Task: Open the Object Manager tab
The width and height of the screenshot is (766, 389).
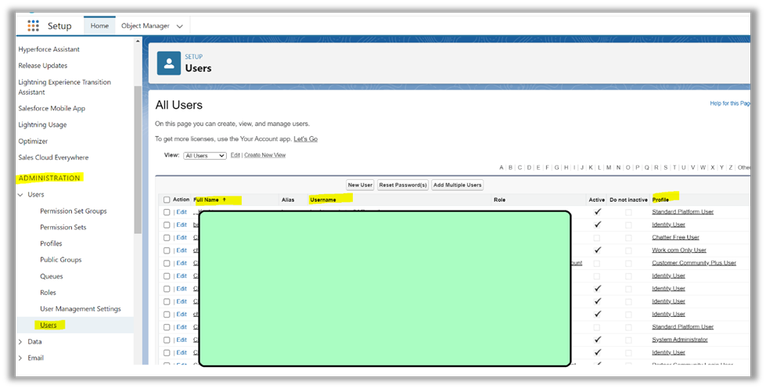Action: [145, 26]
